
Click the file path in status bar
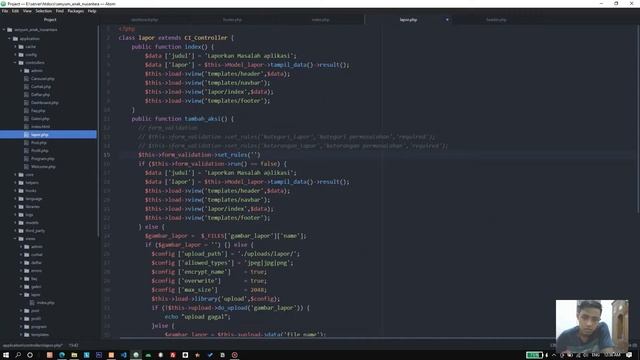[x=33, y=346]
